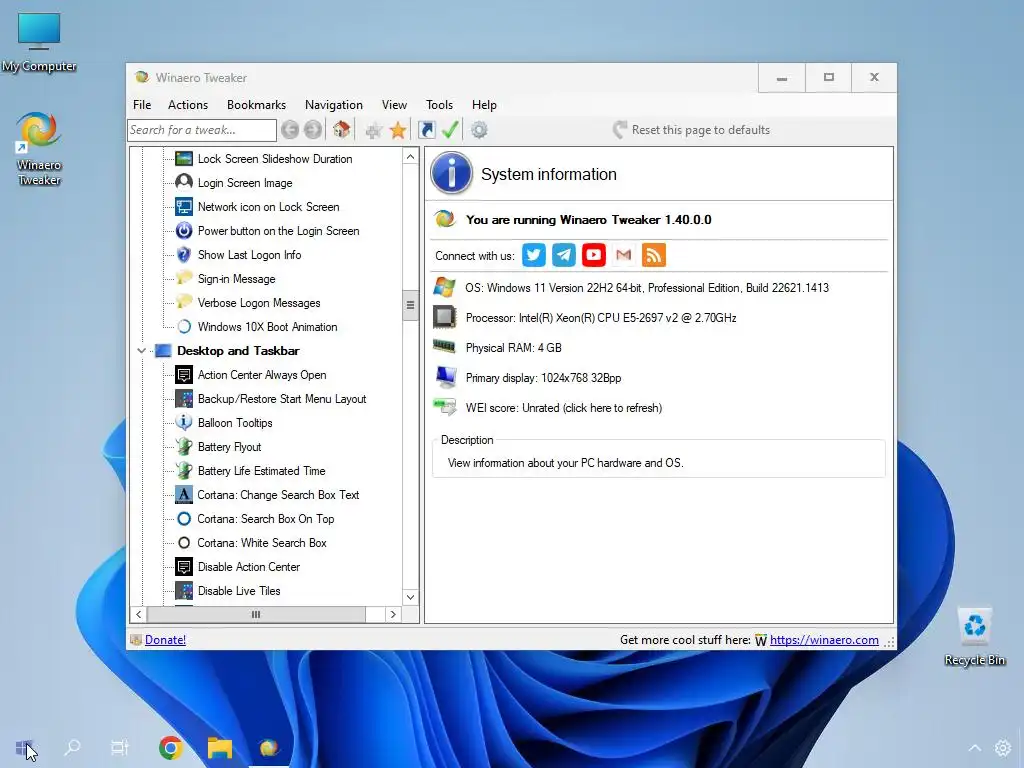This screenshot has height=768, width=1024.
Task: Select Disable Live Tiles tweak
Action: [239, 591]
